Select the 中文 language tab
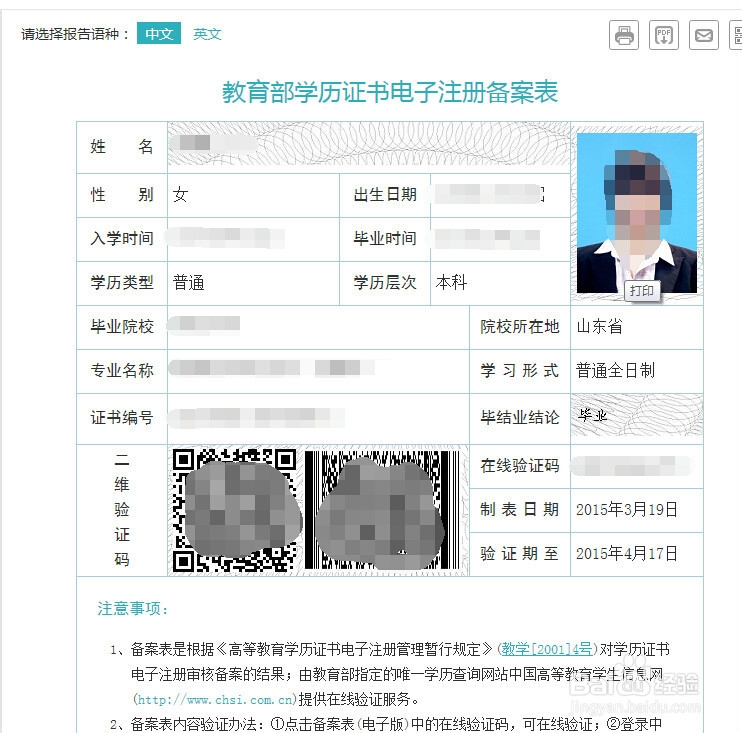Image resolution: width=742 pixels, height=733 pixels. tap(159, 34)
